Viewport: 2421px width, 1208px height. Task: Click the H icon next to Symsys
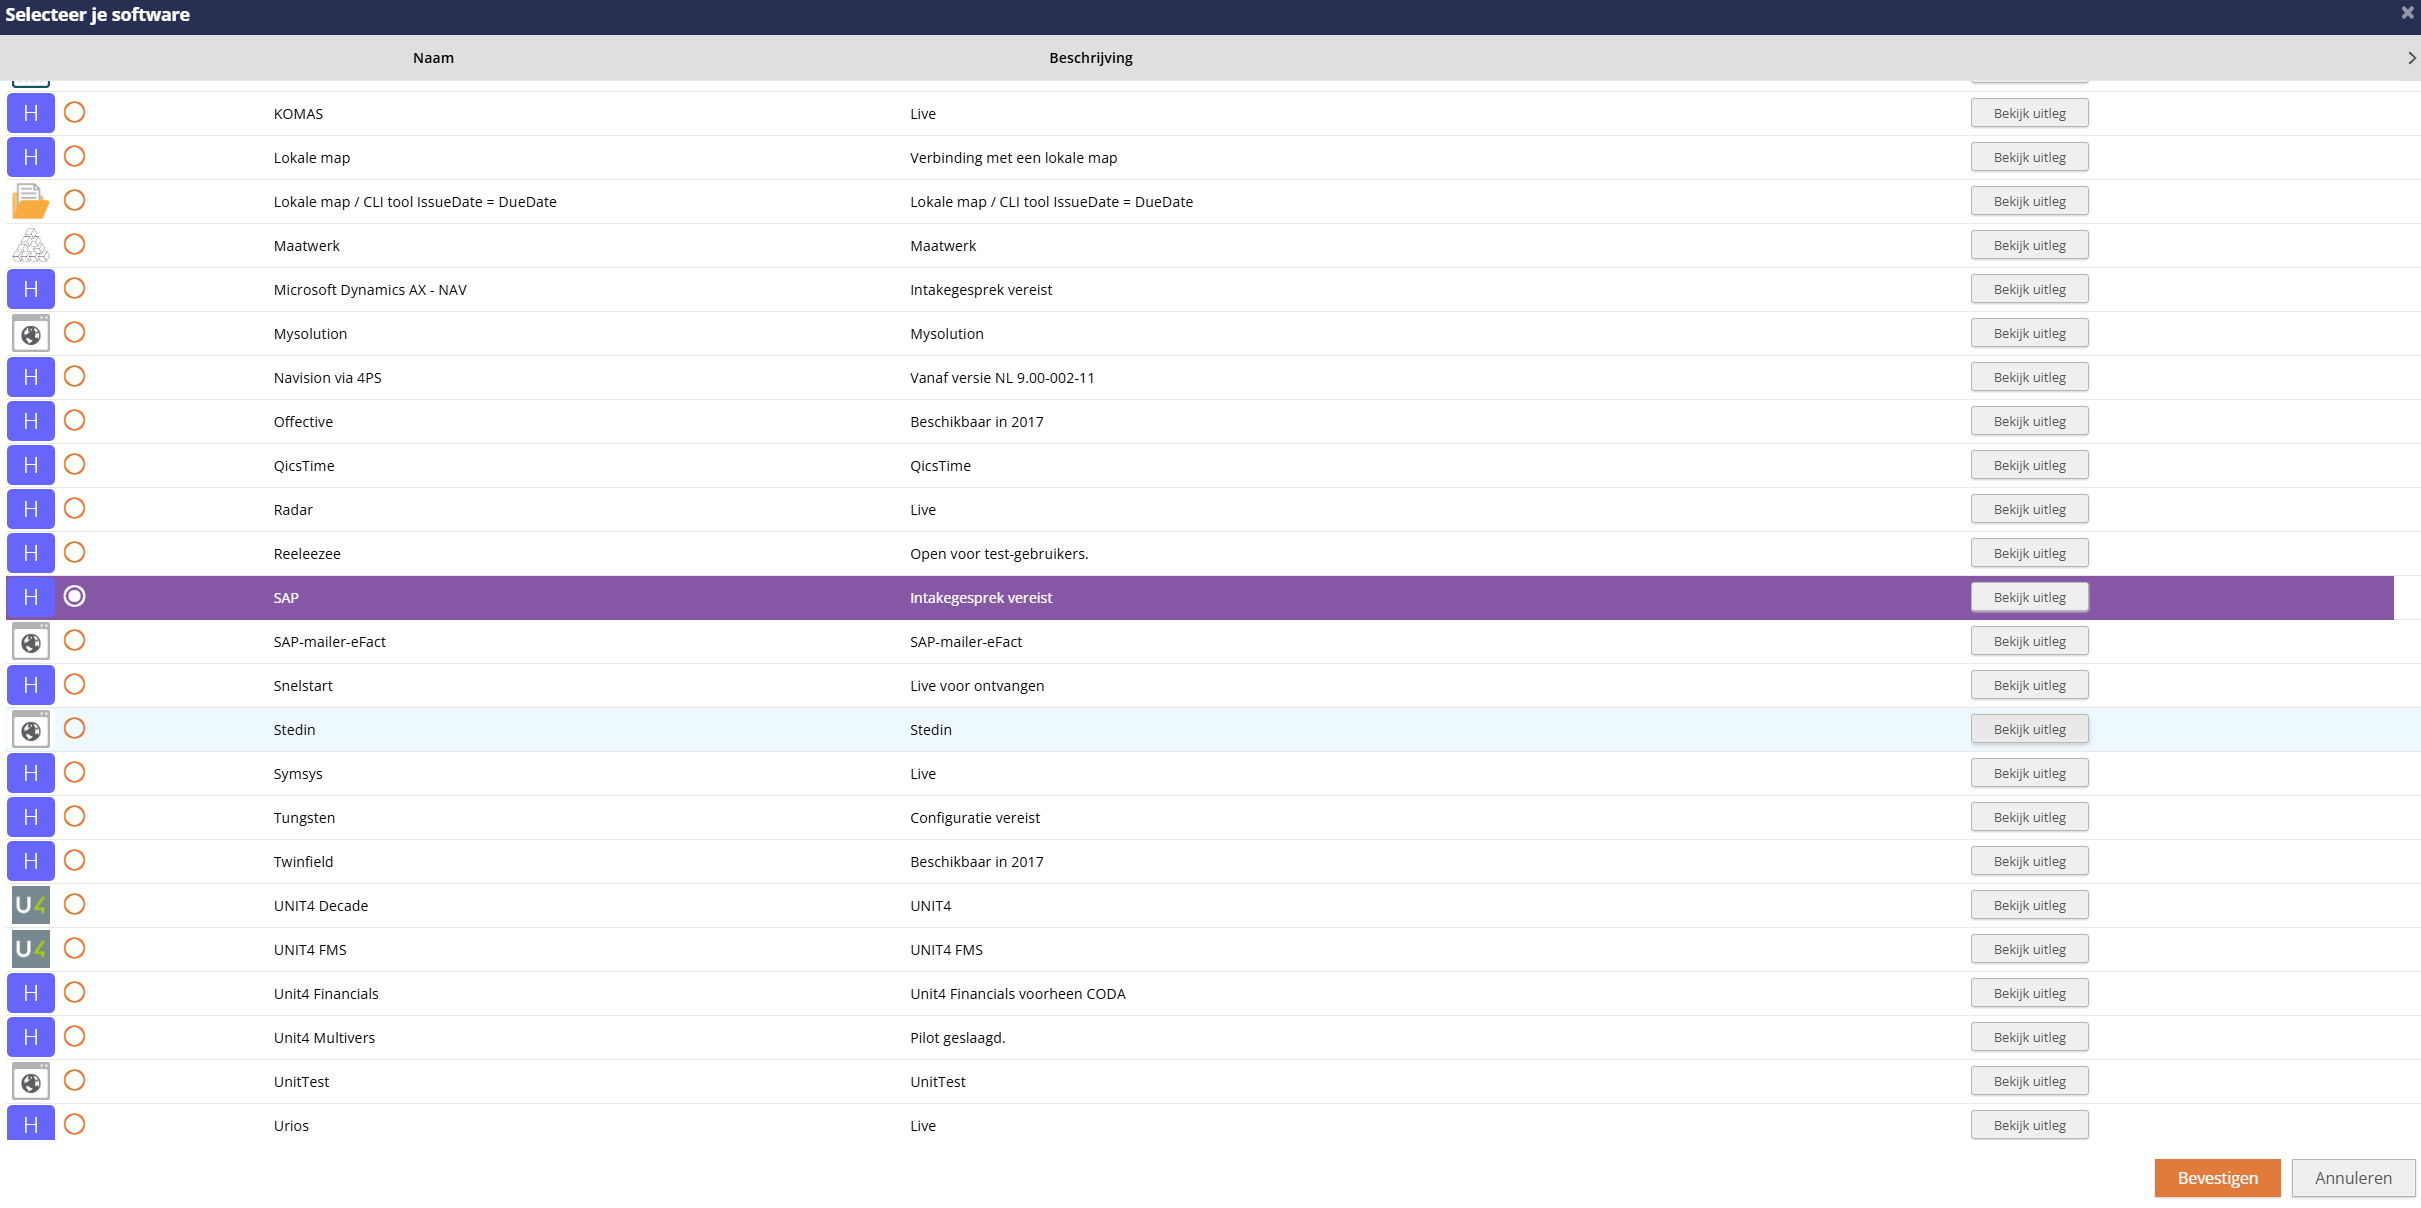click(31, 773)
